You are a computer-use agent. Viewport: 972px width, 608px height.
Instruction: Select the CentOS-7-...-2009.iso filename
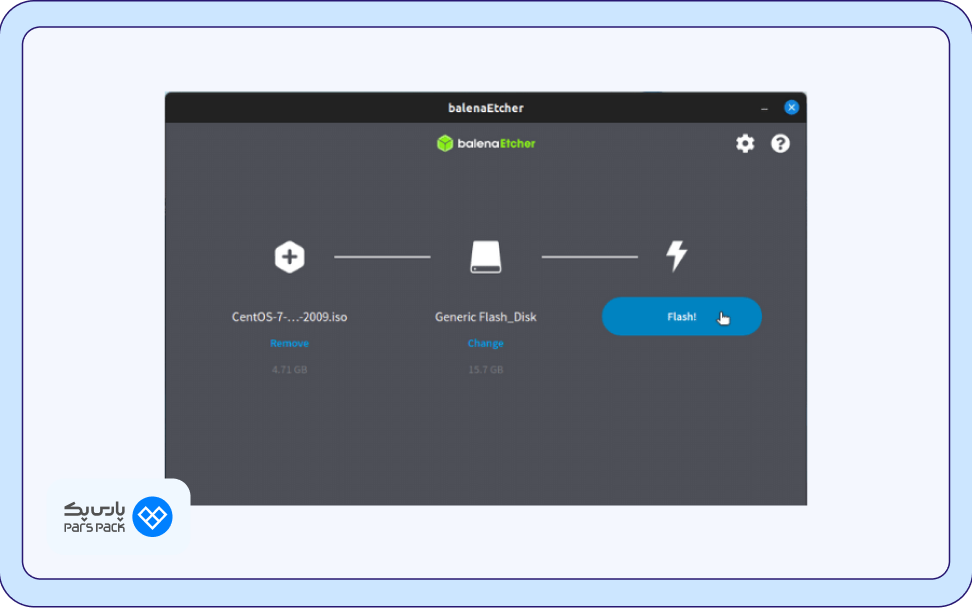click(x=289, y=317)
